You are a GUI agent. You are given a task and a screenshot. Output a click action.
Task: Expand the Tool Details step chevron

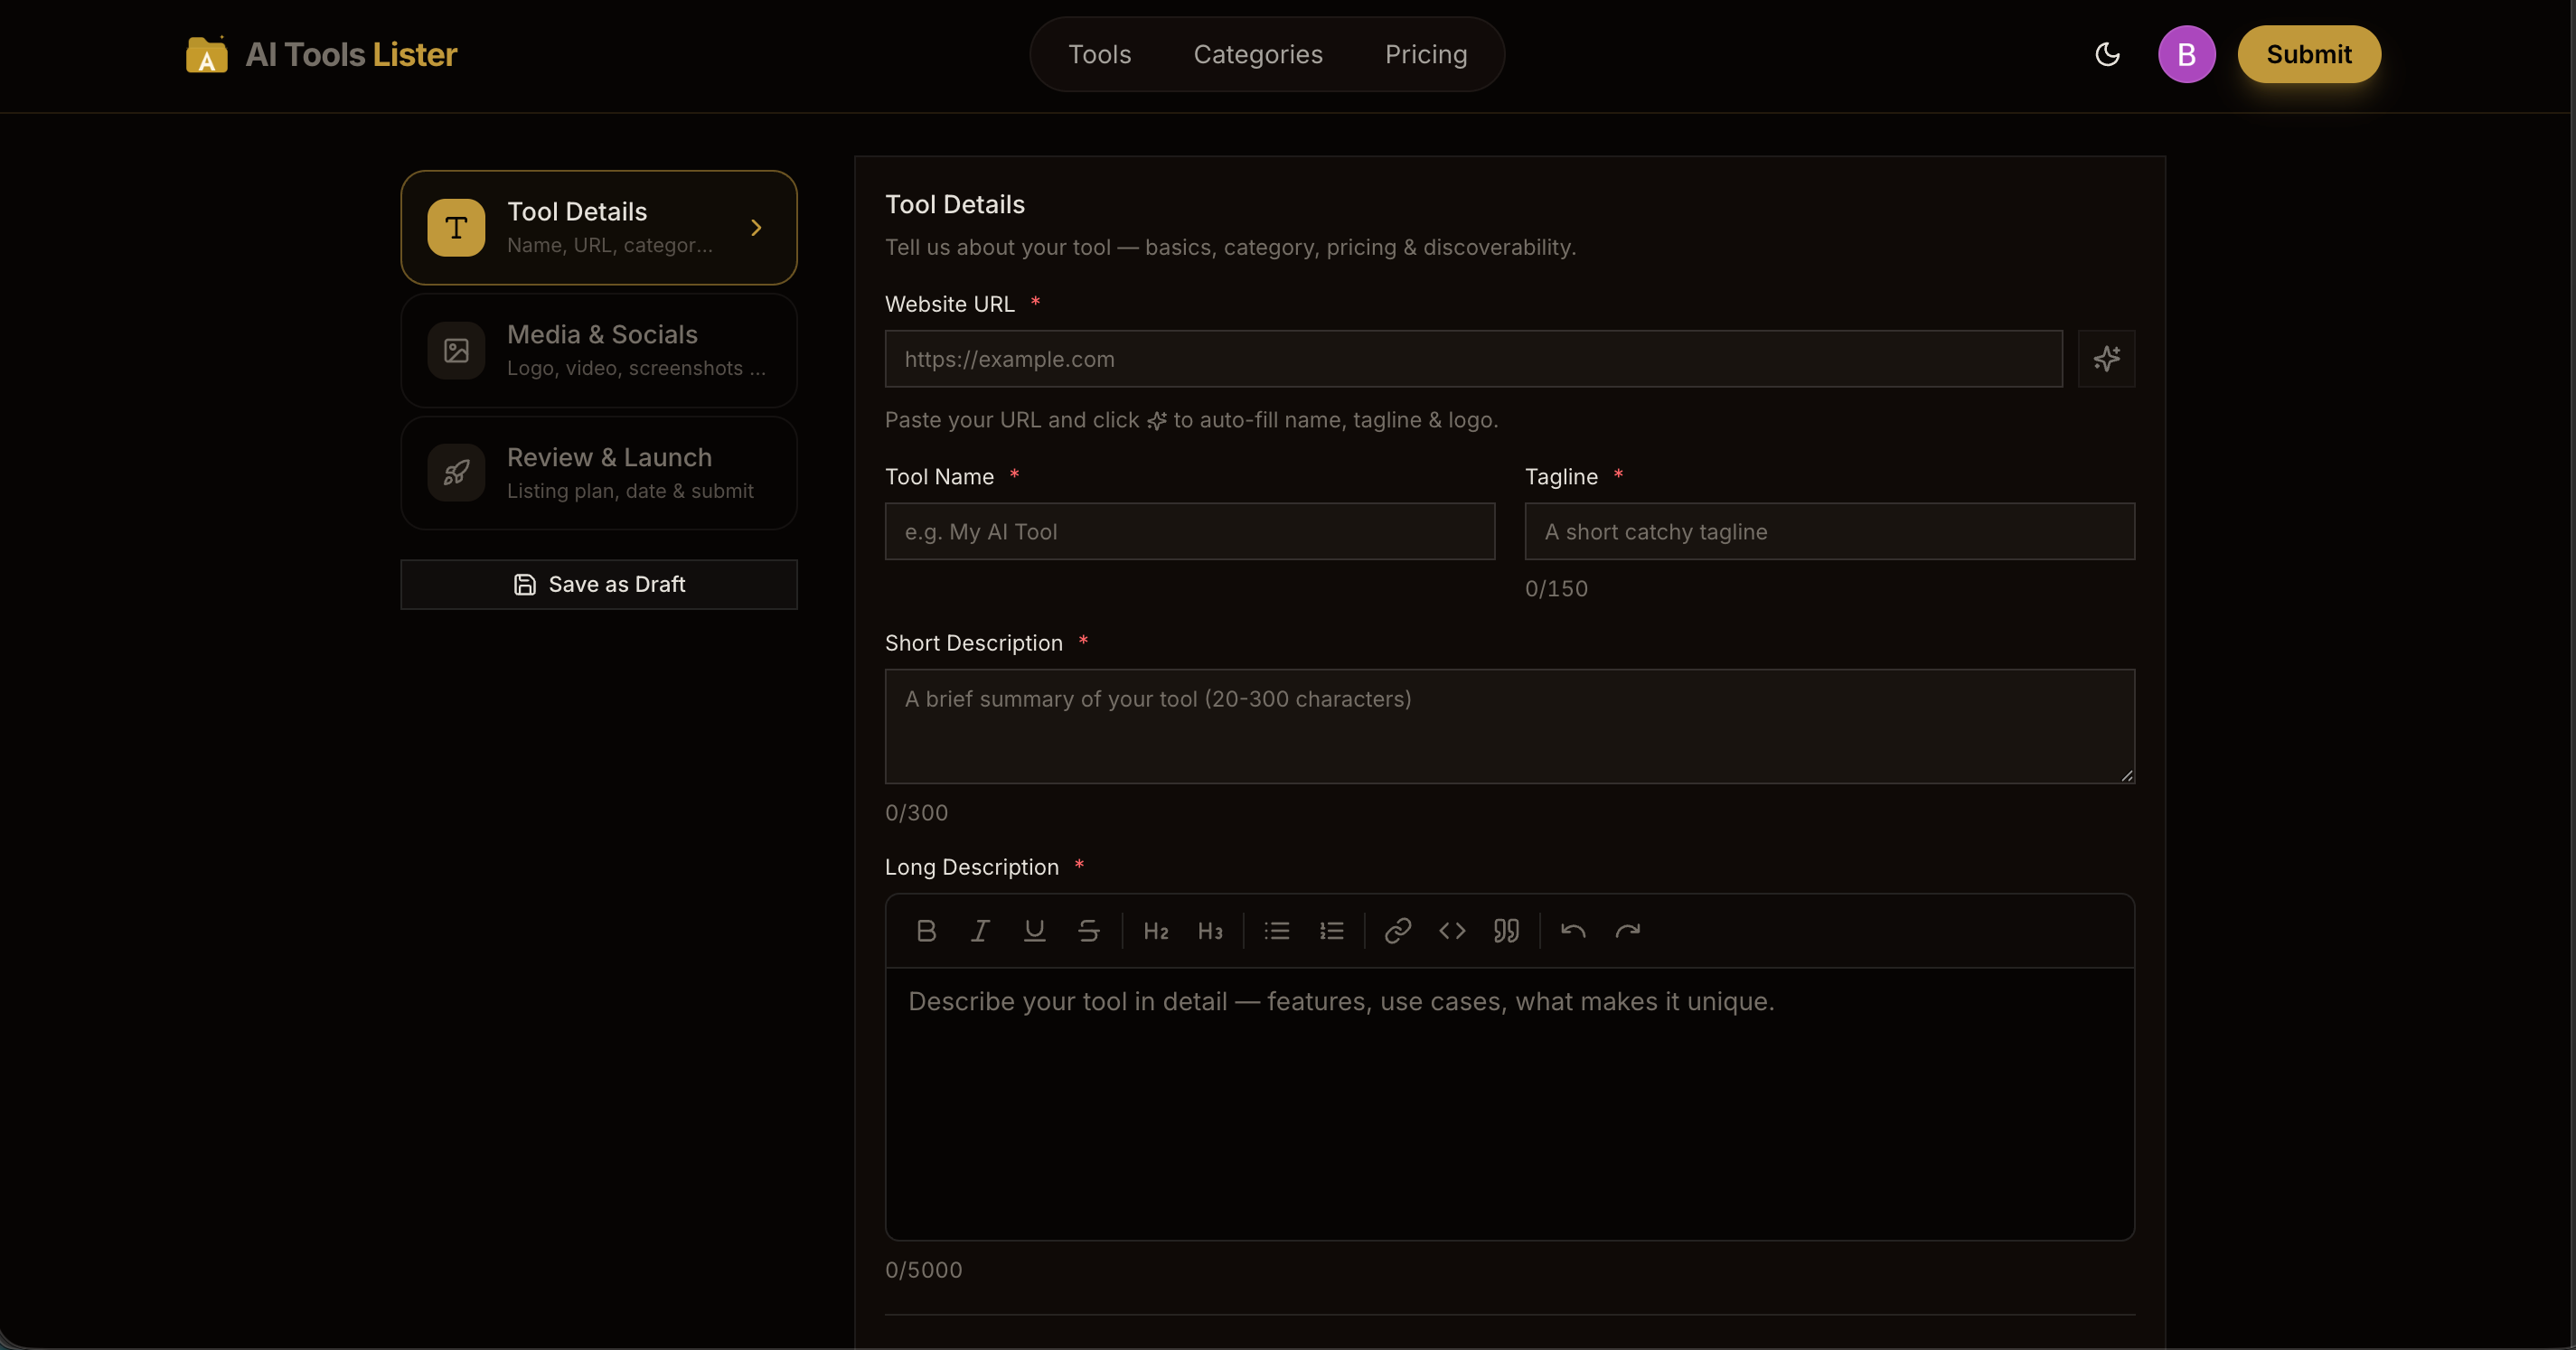coord(757,228)
